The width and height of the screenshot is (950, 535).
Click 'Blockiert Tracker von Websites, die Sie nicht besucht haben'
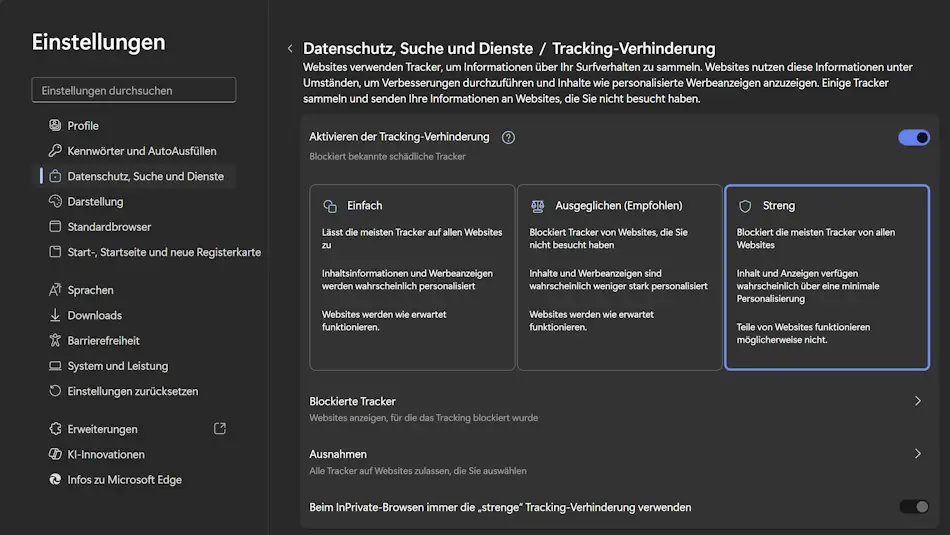608,238
